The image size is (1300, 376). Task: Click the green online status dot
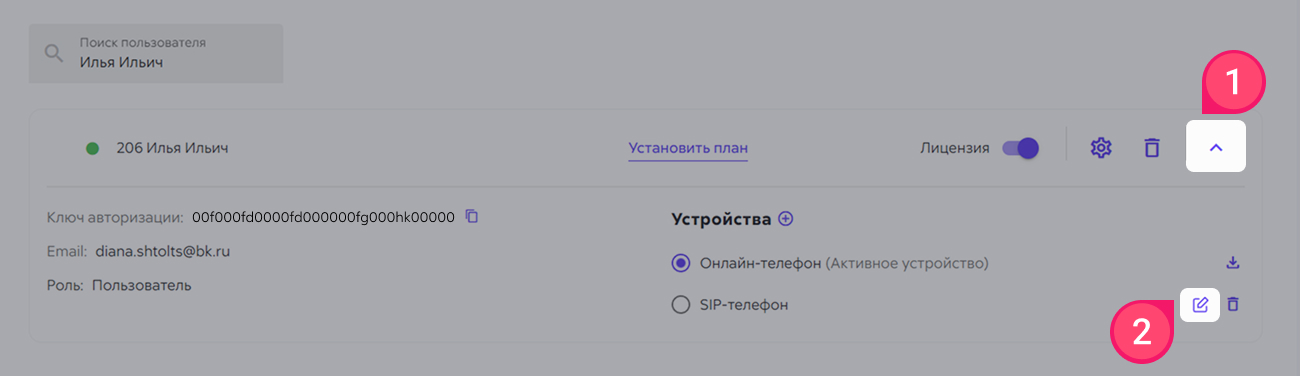[x=92, y=148]
